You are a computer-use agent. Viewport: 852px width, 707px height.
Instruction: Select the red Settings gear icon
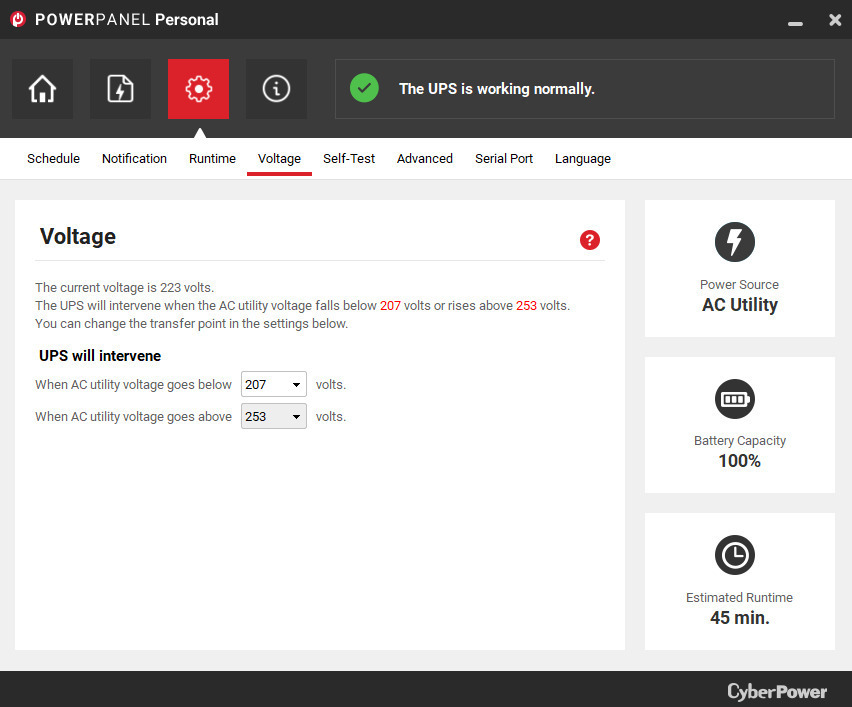pos(198,89)
